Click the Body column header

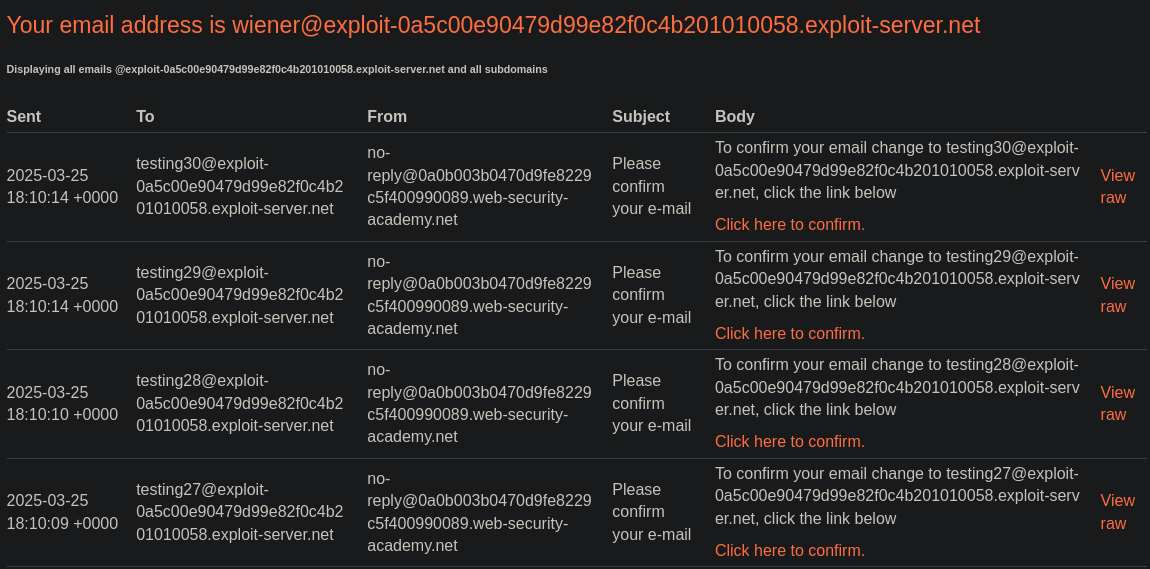click(x=735, y=117)
